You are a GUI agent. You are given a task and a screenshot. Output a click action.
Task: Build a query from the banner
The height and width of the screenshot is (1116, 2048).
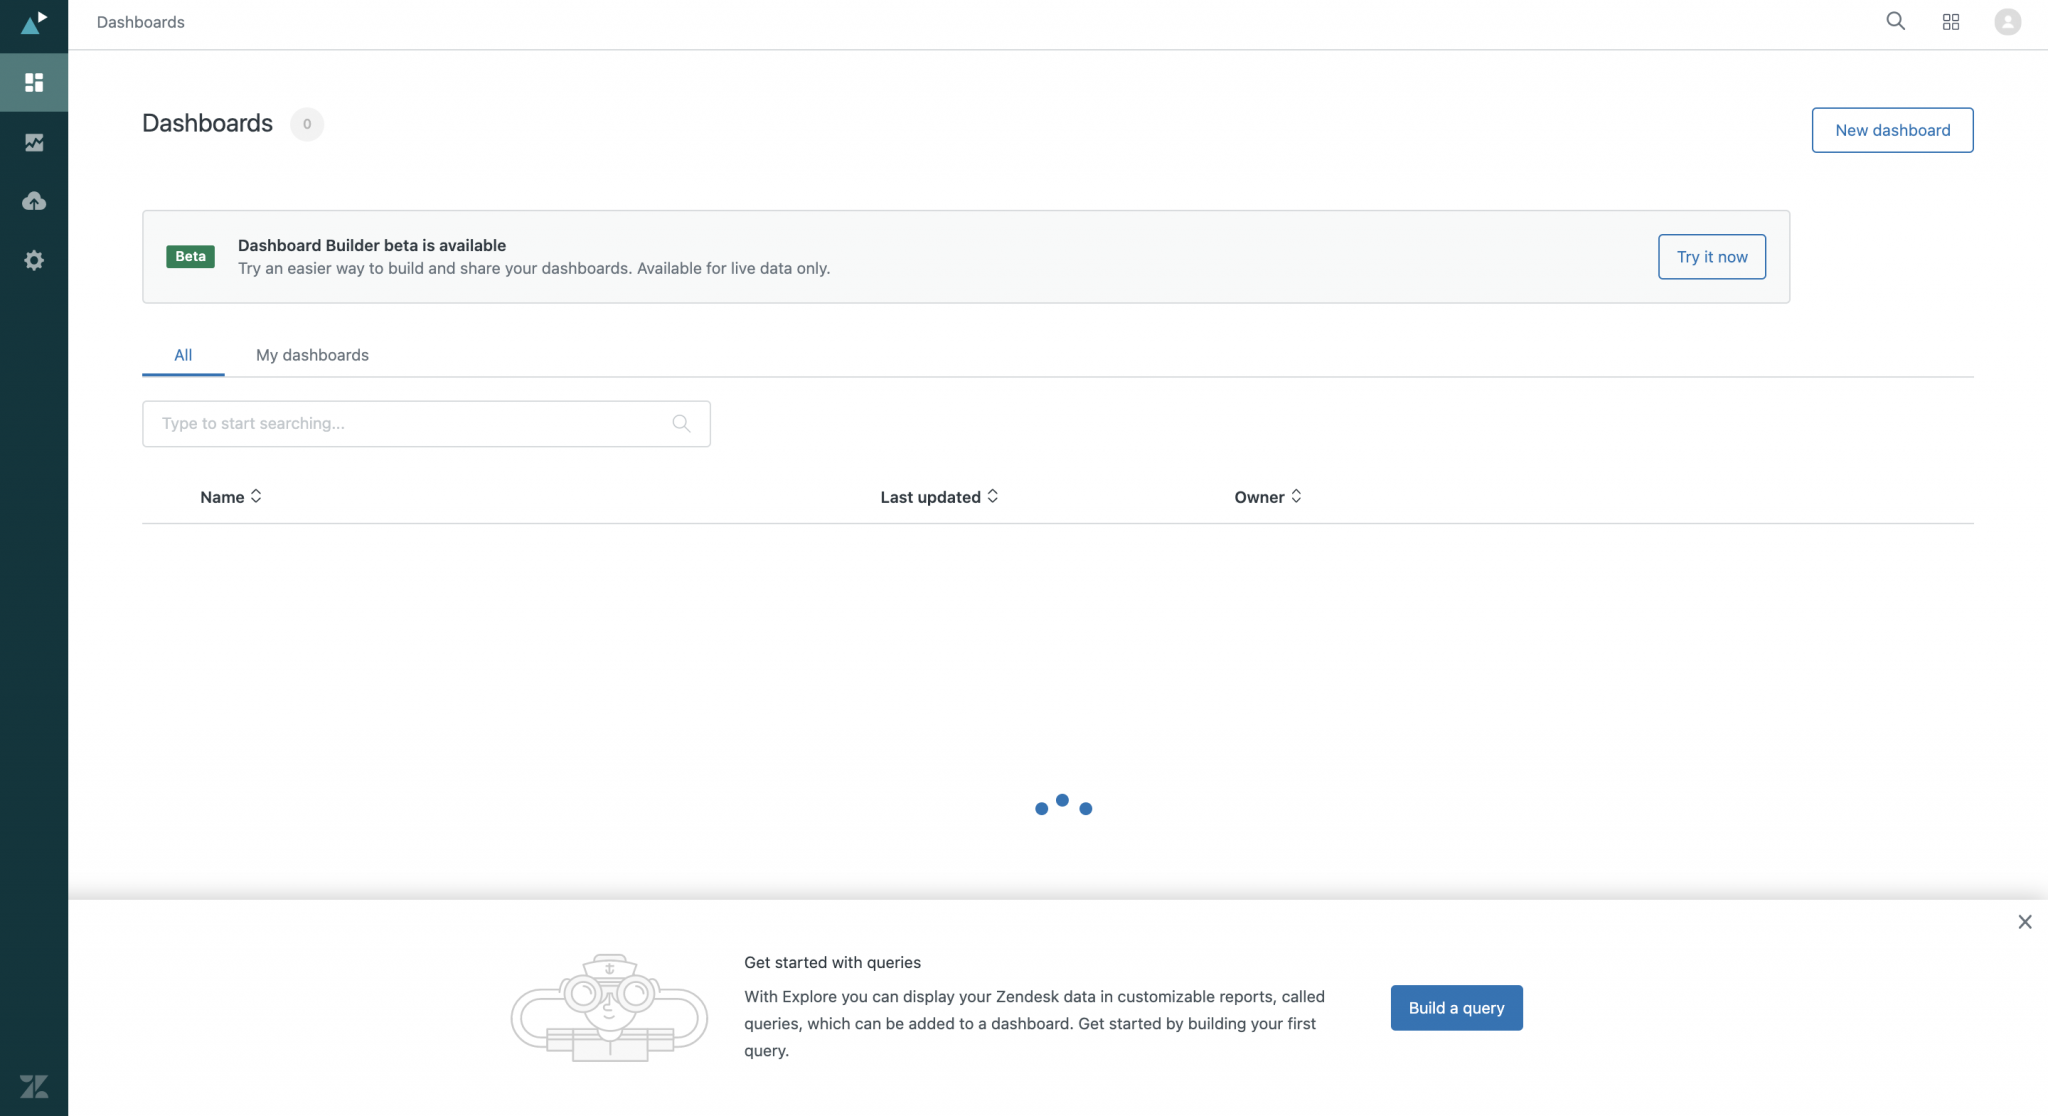1456,1008
